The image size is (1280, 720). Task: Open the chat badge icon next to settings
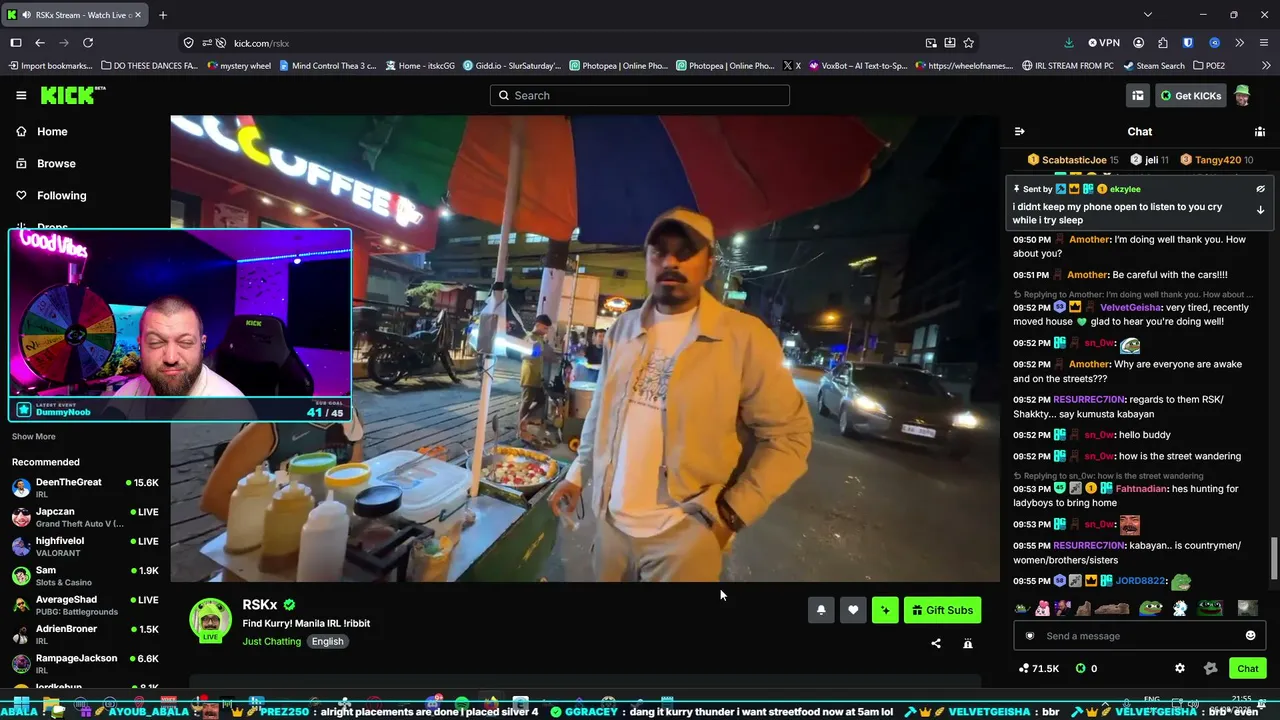pos(1211,668)
